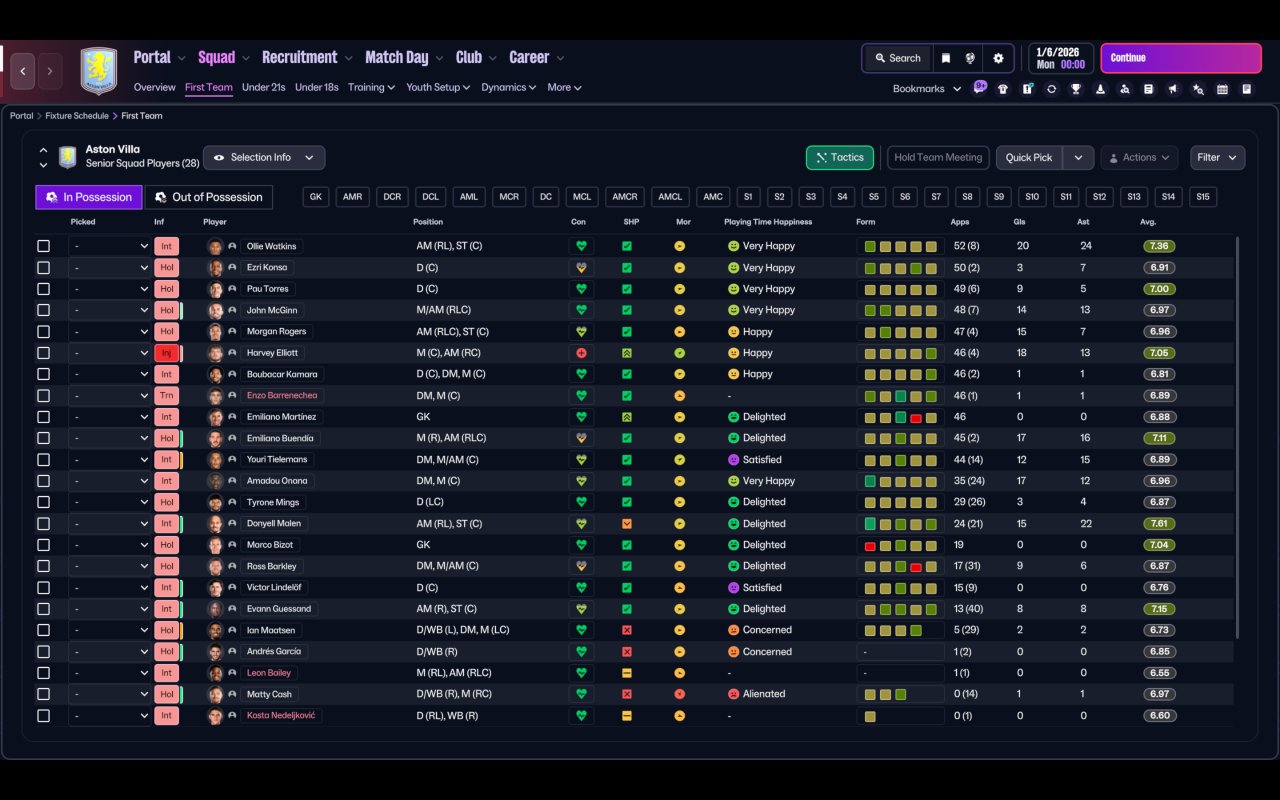Click the Continue button
Viewport: 1280px width, 800px height.
click(x=1181, y=58)
